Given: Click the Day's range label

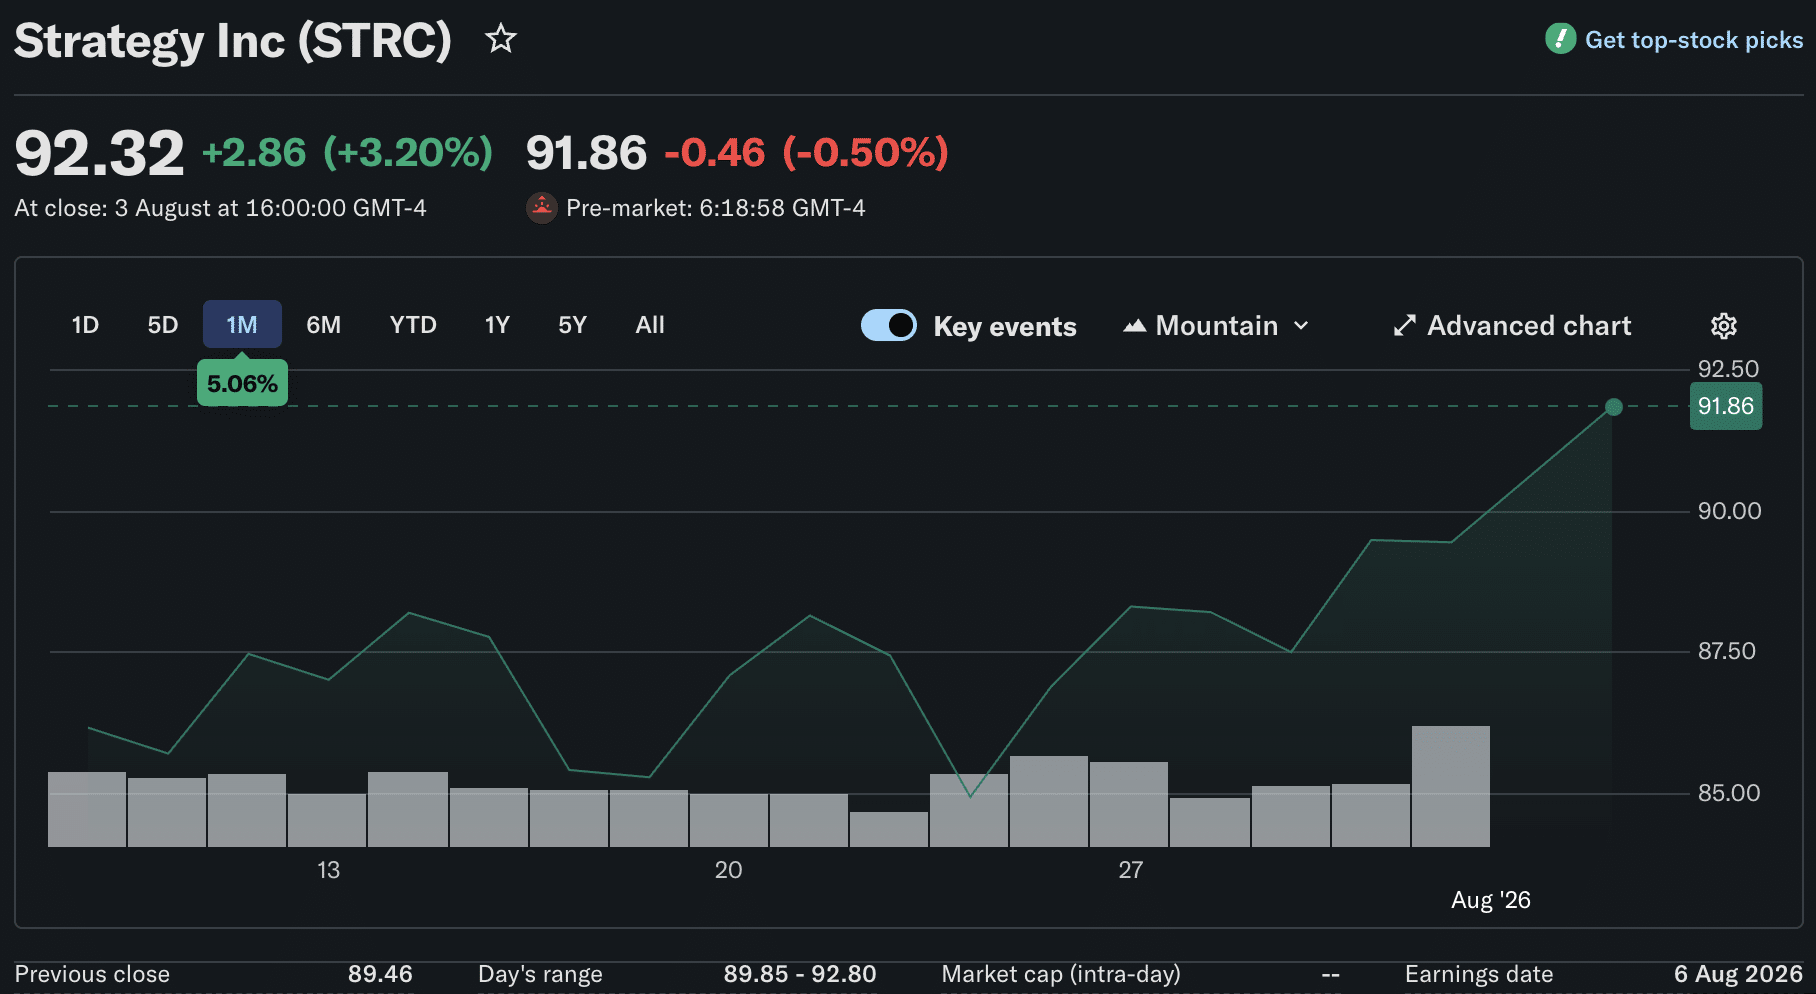Looking at the screenshot, I should (540, 974).
